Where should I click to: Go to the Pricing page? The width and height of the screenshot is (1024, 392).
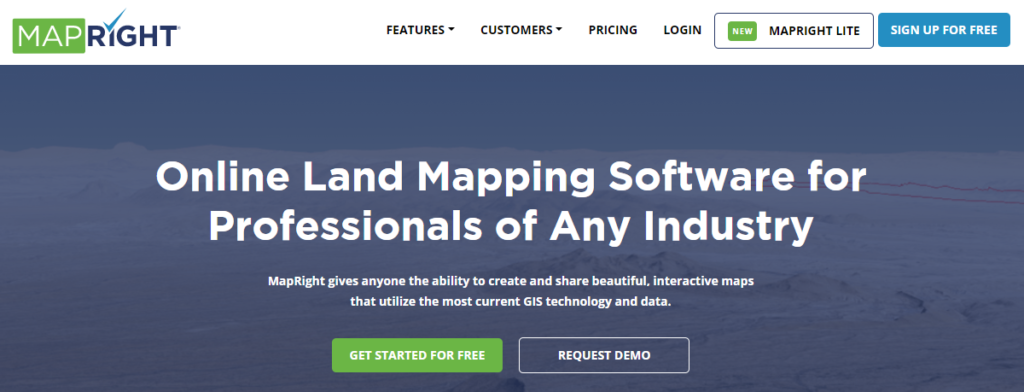(x=613, y=30)
